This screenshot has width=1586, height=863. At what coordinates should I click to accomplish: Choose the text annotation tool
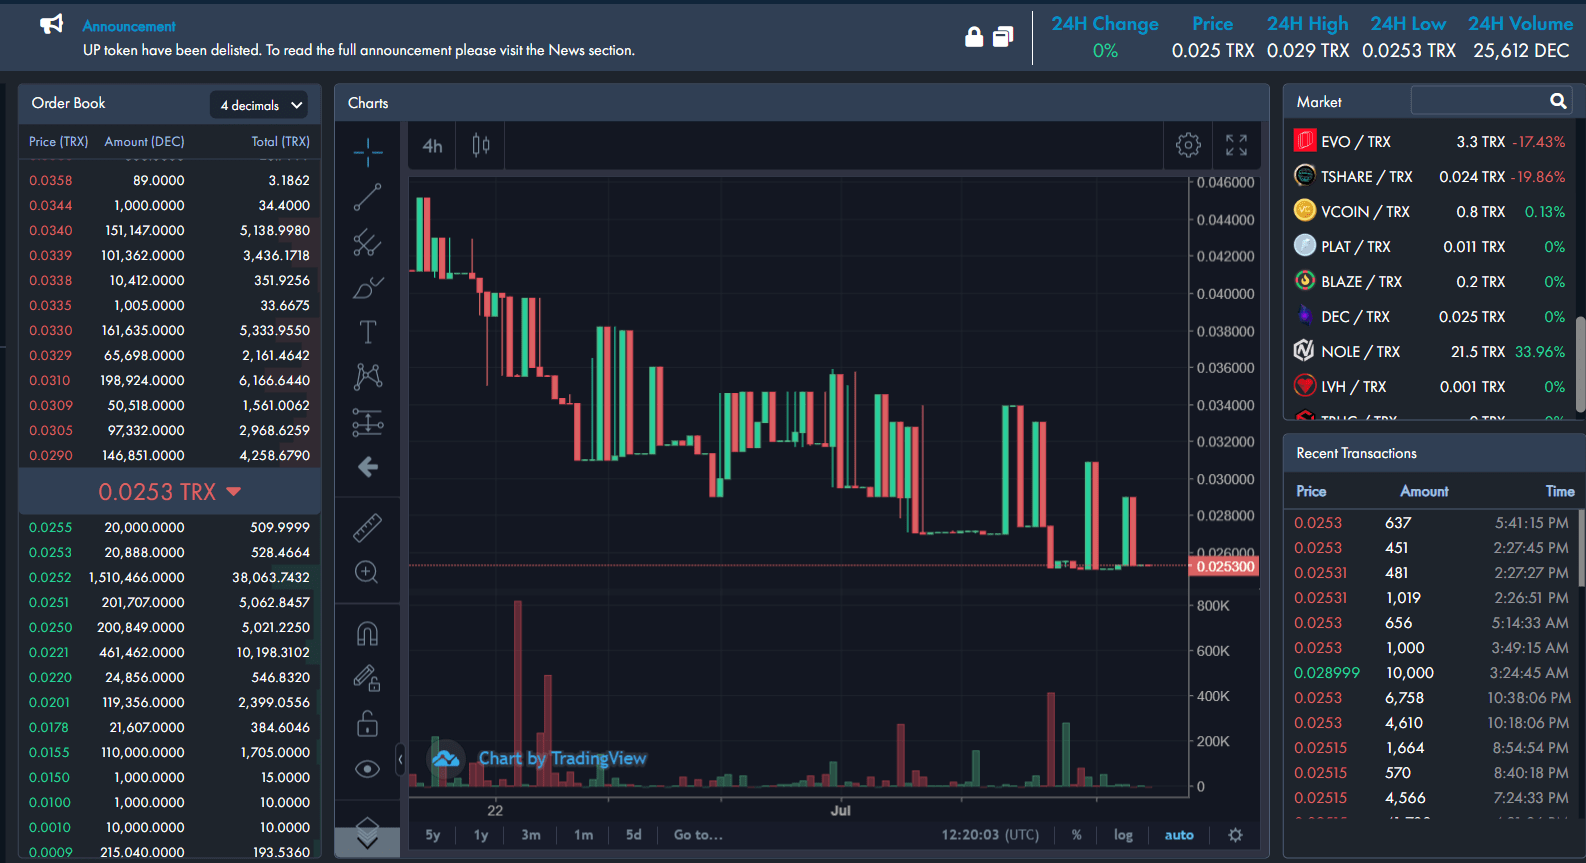point(367,332)
